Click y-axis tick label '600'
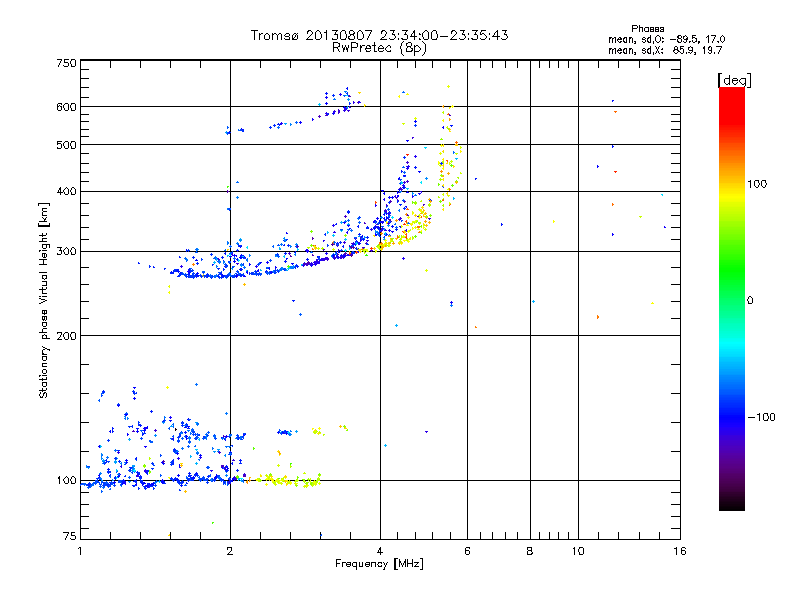This screenshot has width=800, height=600. point(66,107)
